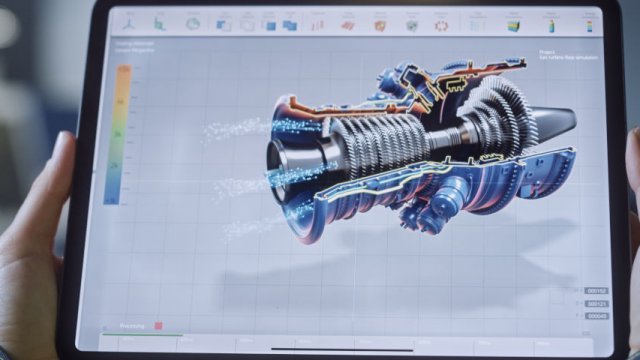Select the red layered mesh icon
640x360 pixels.
point(348,26)
